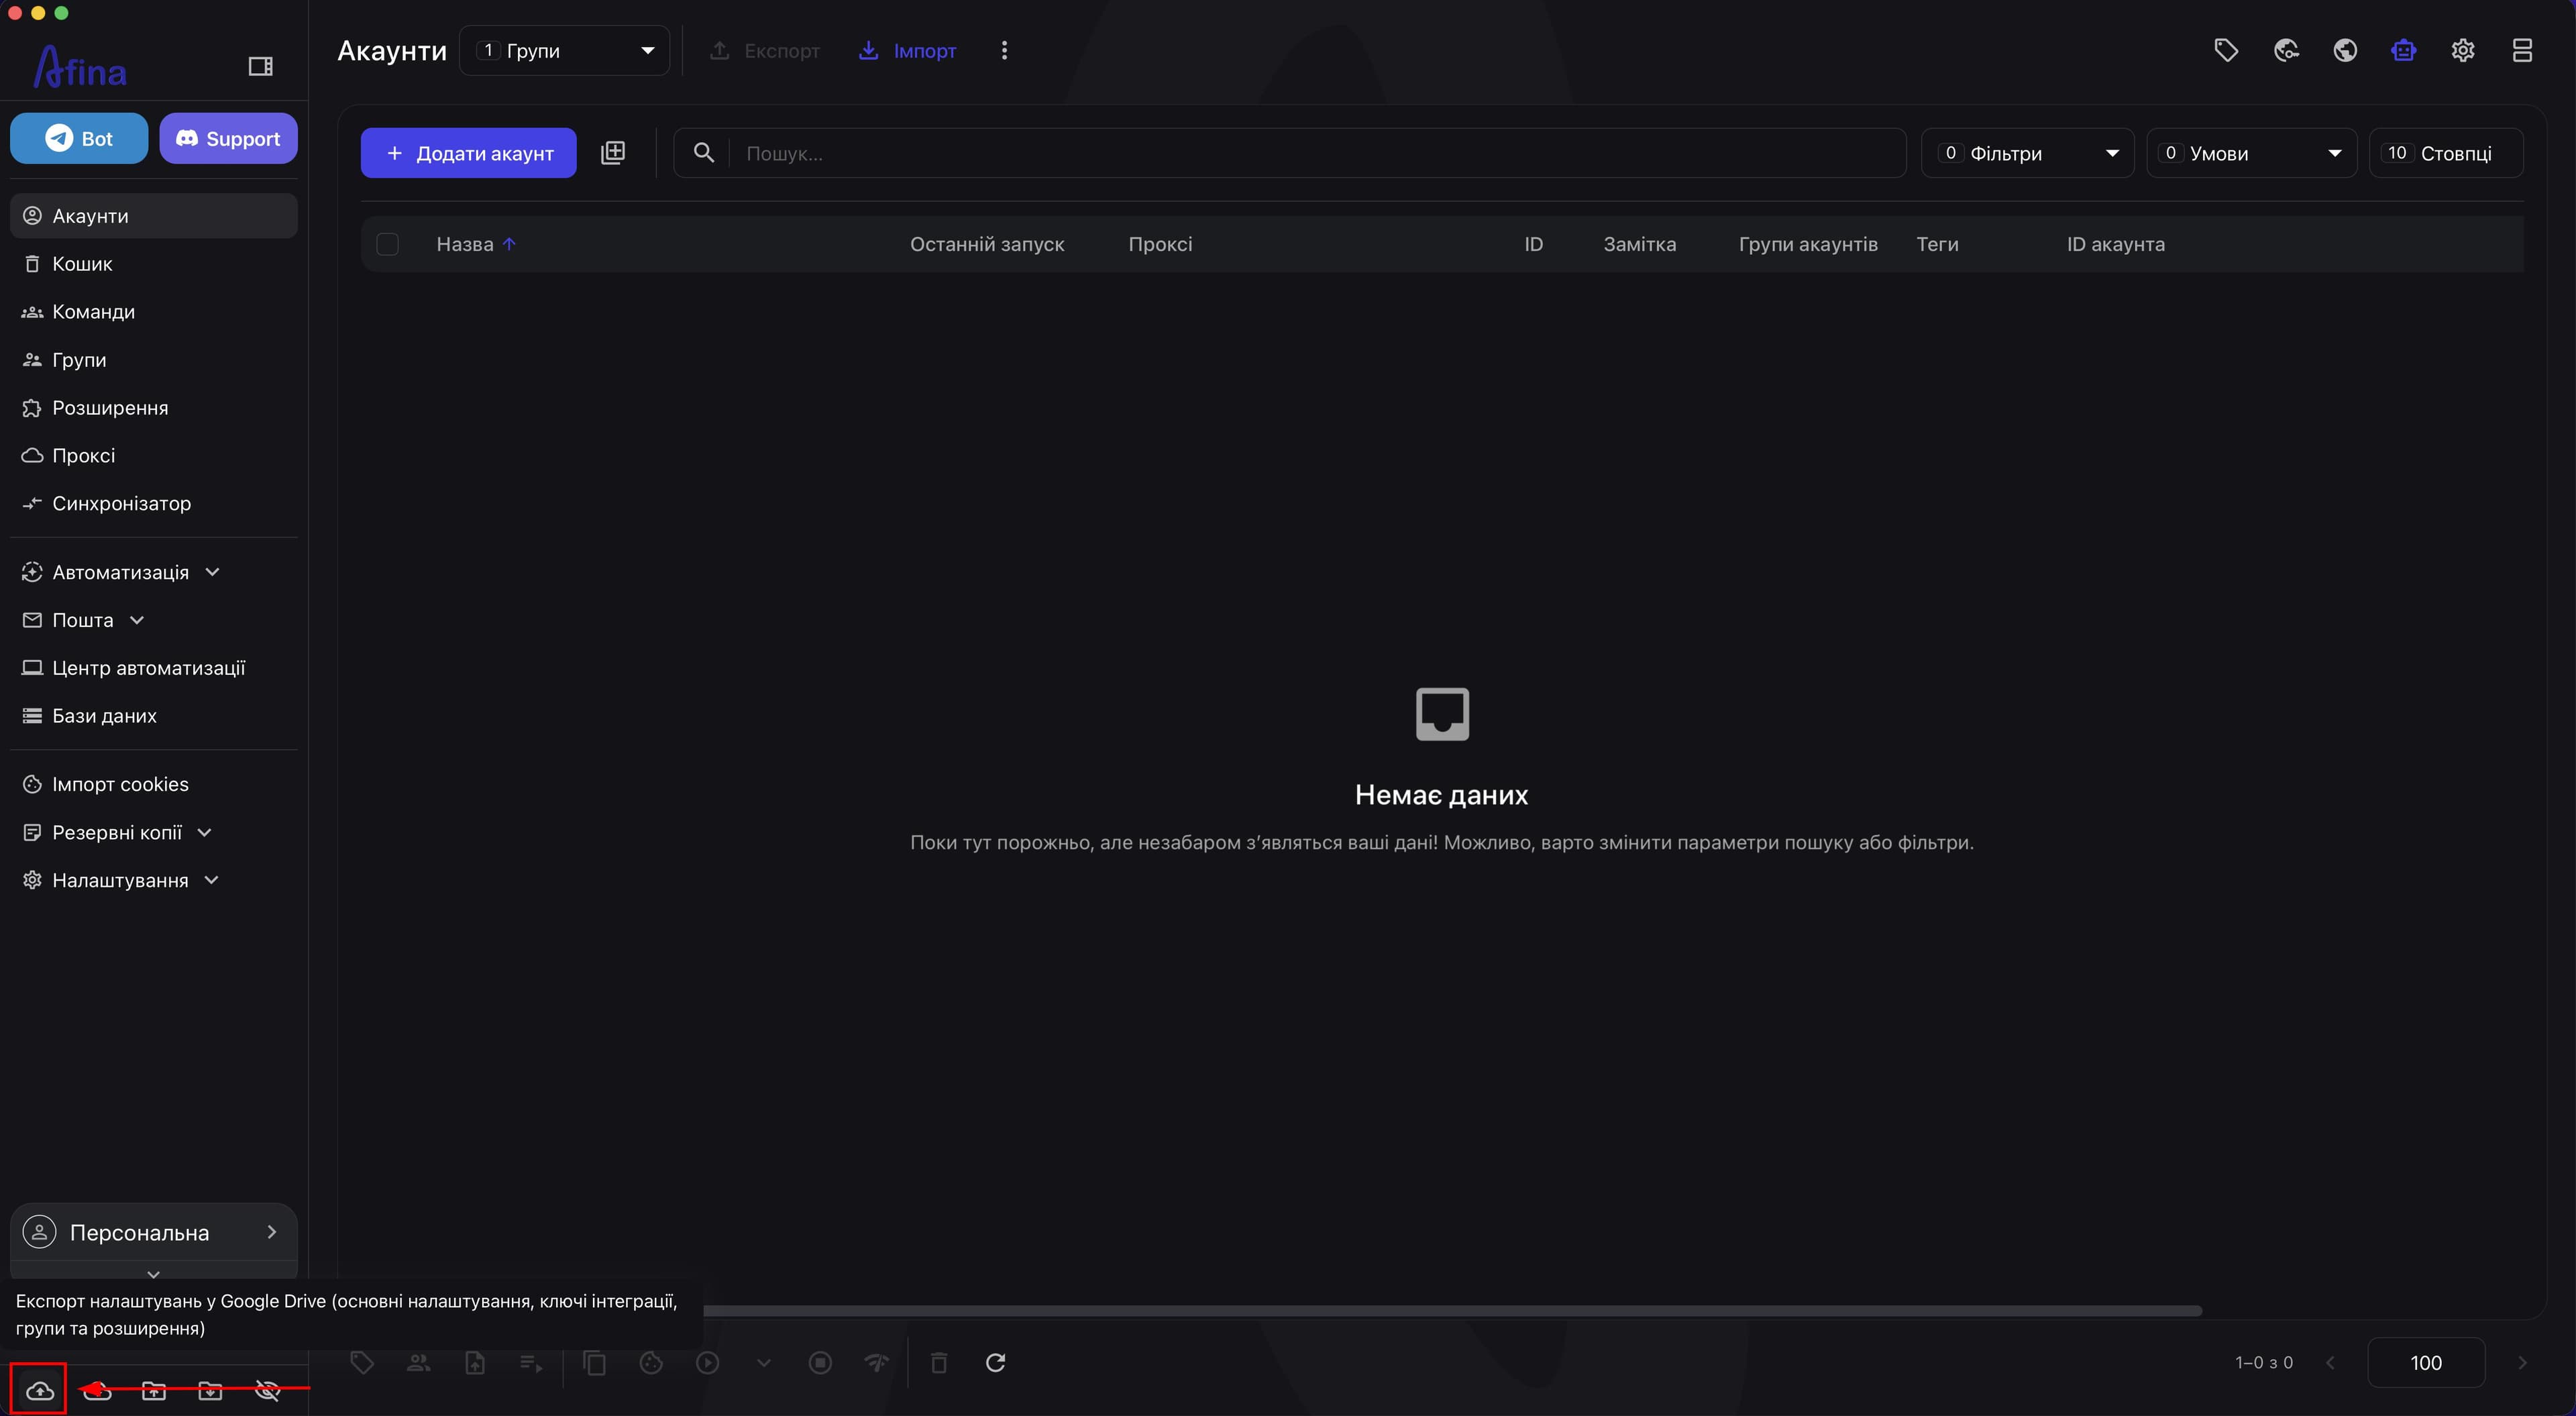Go to previous page arrow in pagination
This screenshot has width=2576, height=1416.
click(x=2331, y=1362)
